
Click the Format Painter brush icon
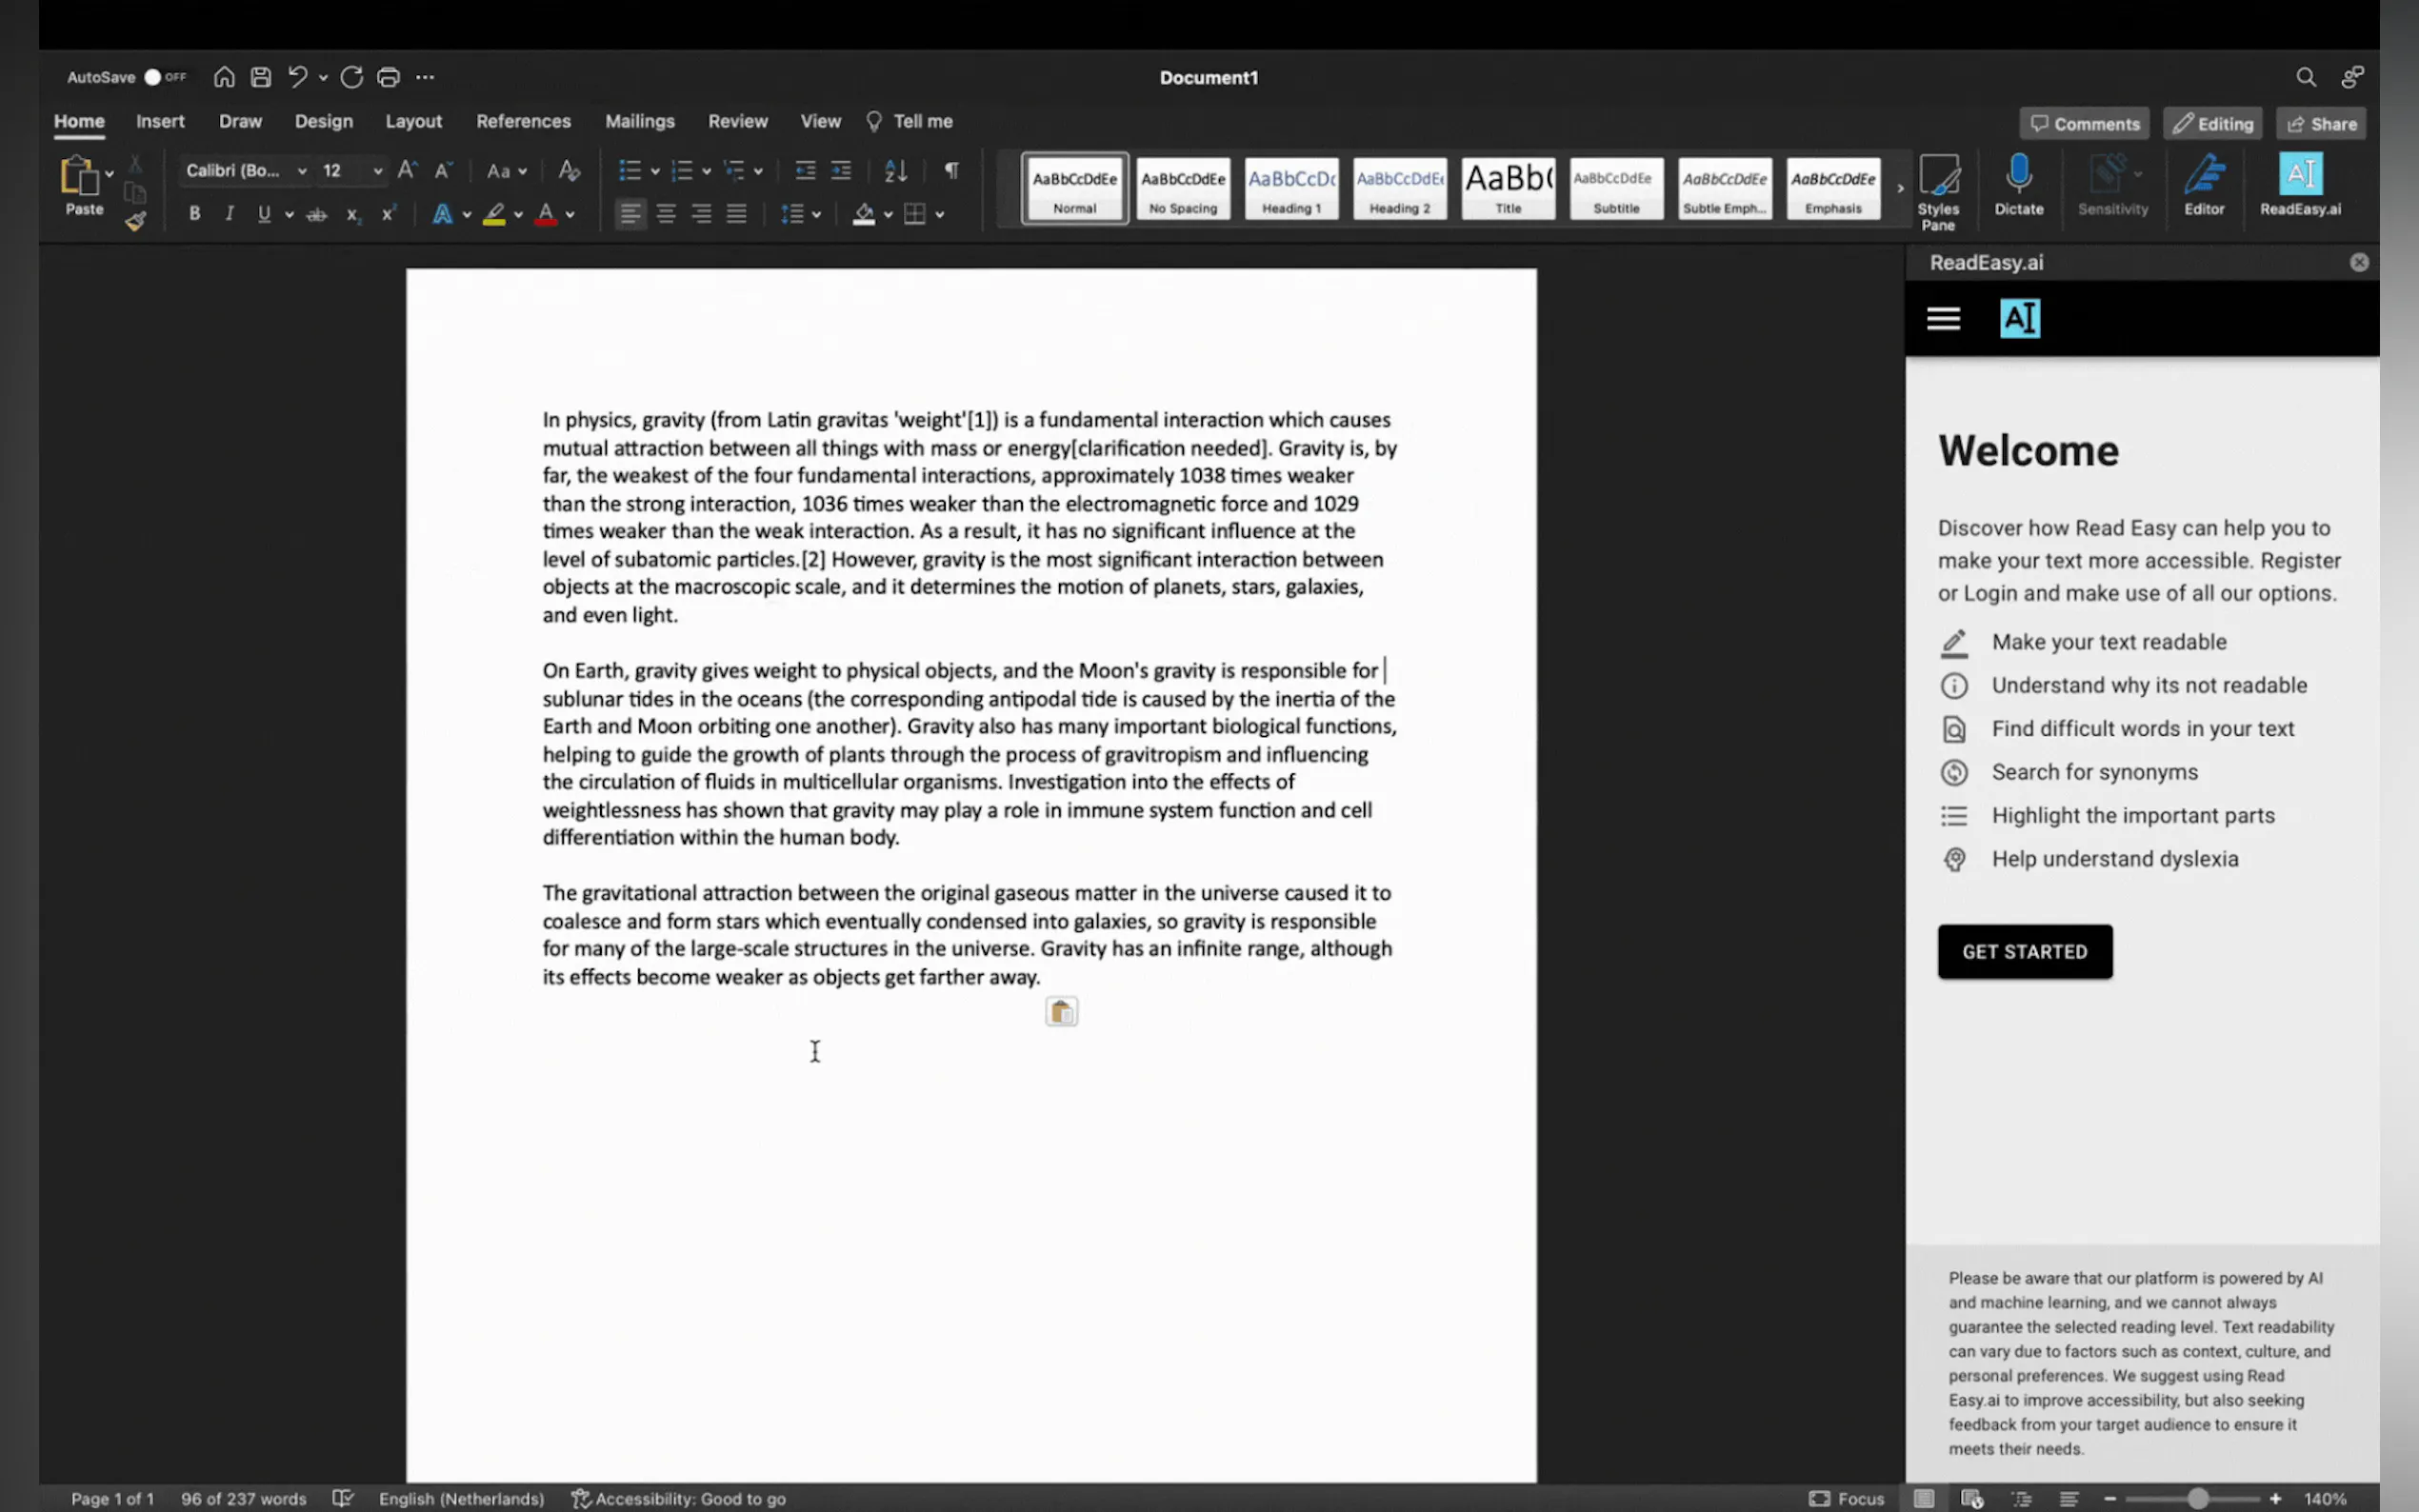tap(135, 222)
